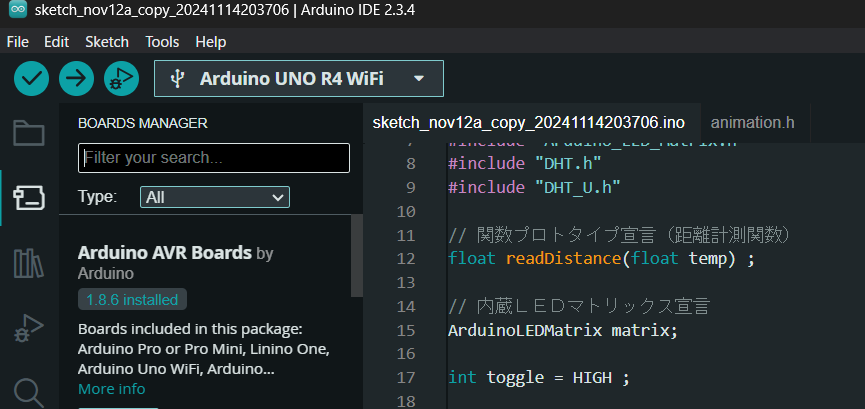Start the Debugger from the toolbar
This screenshot has height=409, width=865.
120,79
